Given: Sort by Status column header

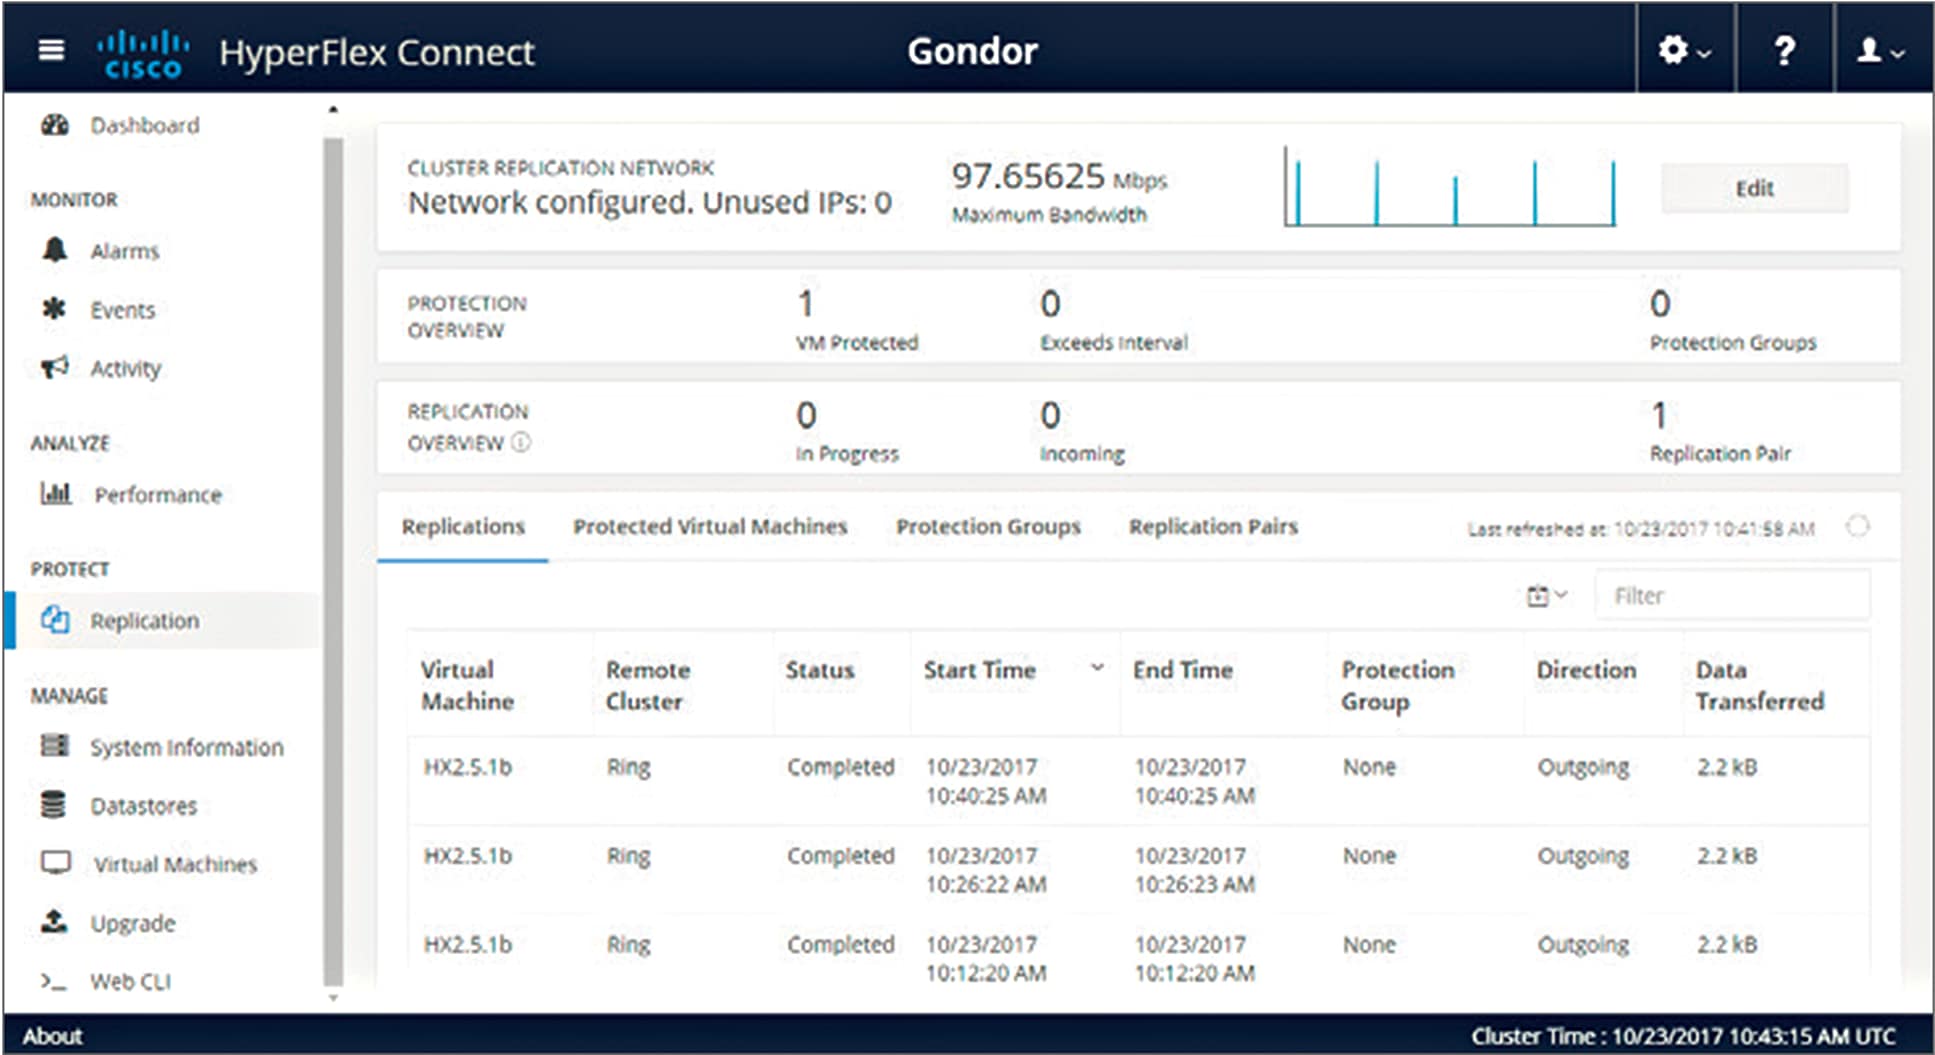Looking at the screenshot, I should tap(819, 670).
